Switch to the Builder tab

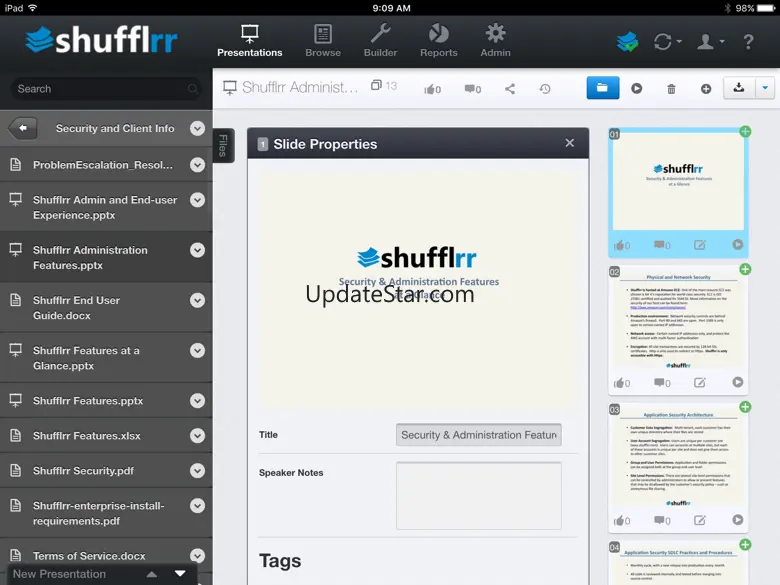point(380,41)
